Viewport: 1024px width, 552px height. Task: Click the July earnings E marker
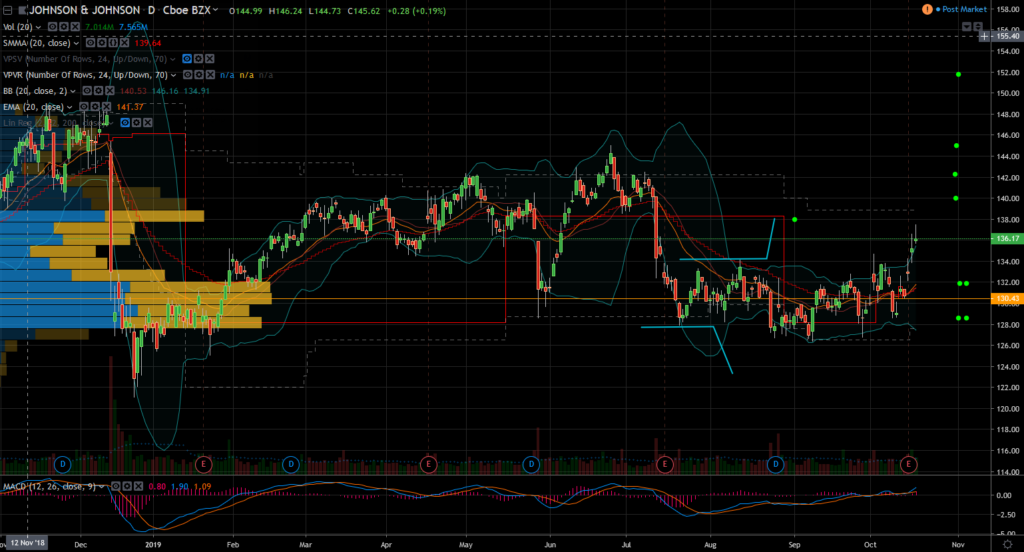point(664,464)
